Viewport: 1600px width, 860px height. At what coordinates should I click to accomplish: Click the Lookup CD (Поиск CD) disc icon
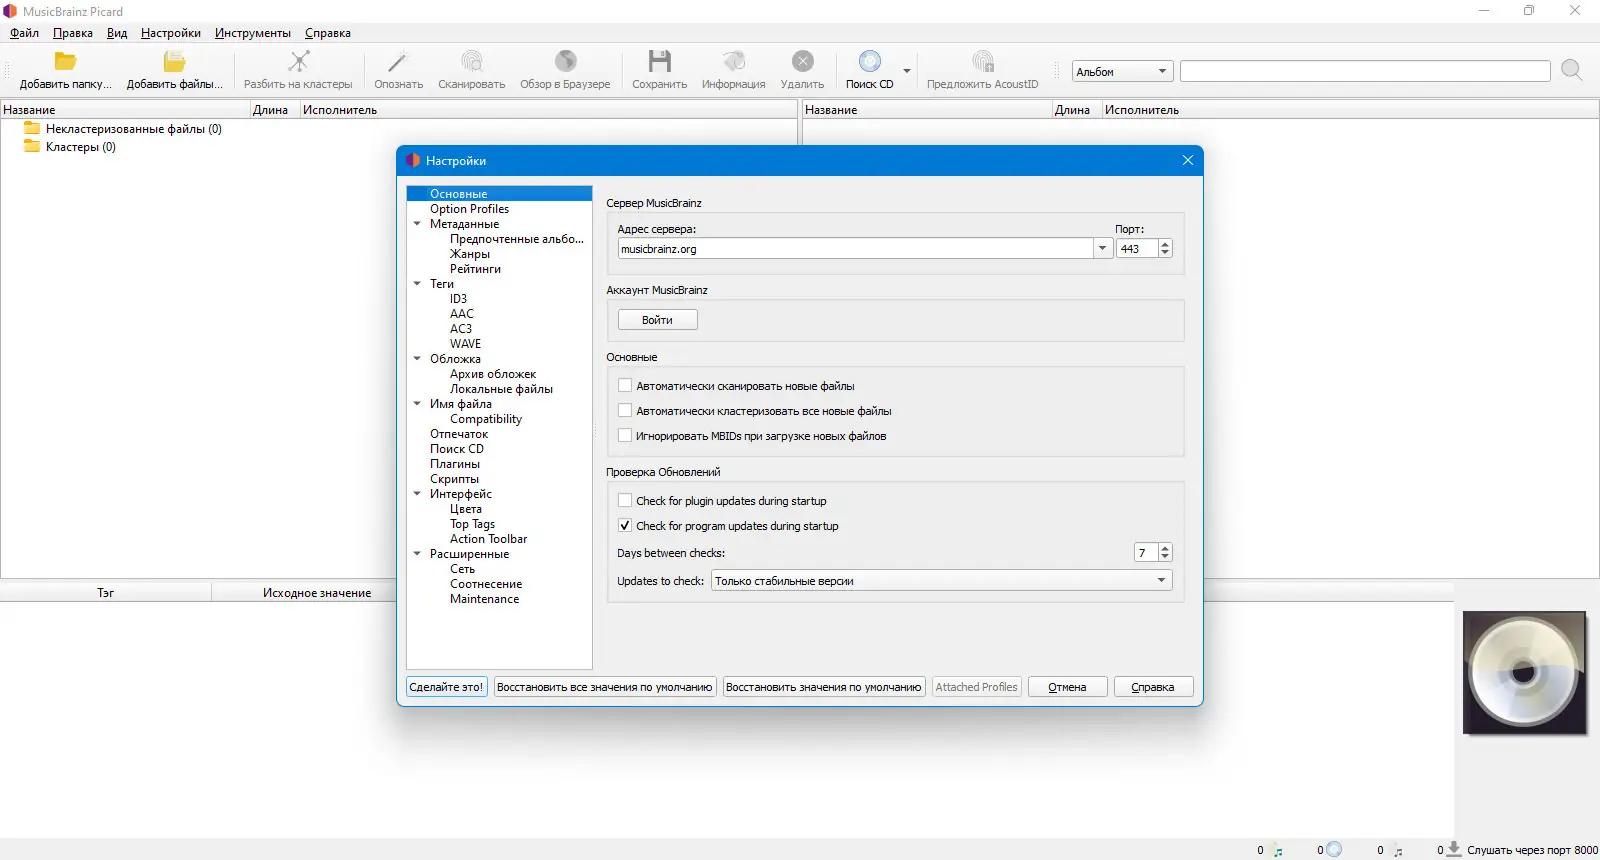pos(870,62)
